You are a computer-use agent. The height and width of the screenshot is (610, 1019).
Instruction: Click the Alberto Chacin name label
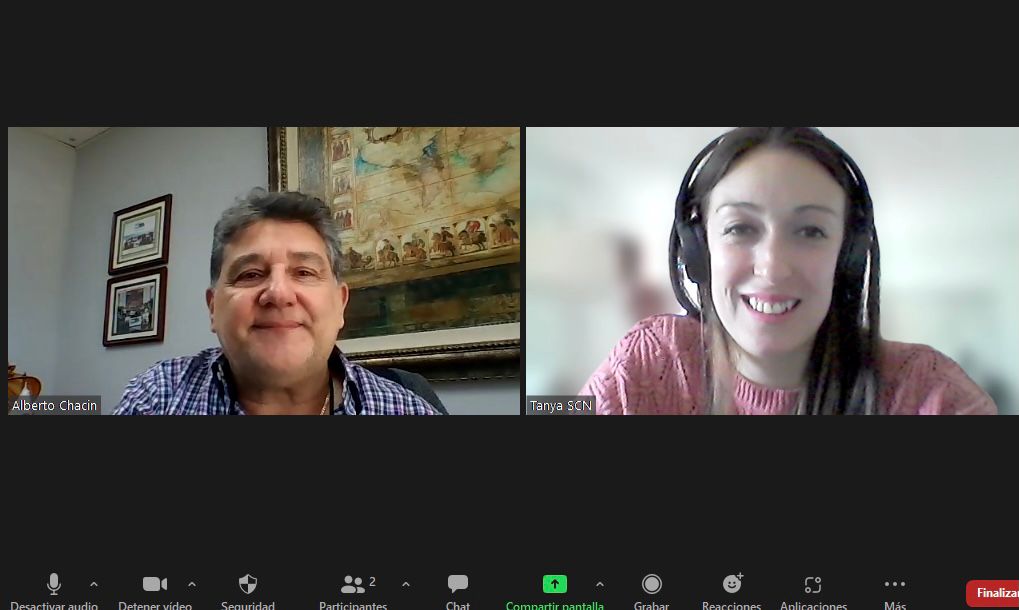pyautogui.click(x=55, y=406)
